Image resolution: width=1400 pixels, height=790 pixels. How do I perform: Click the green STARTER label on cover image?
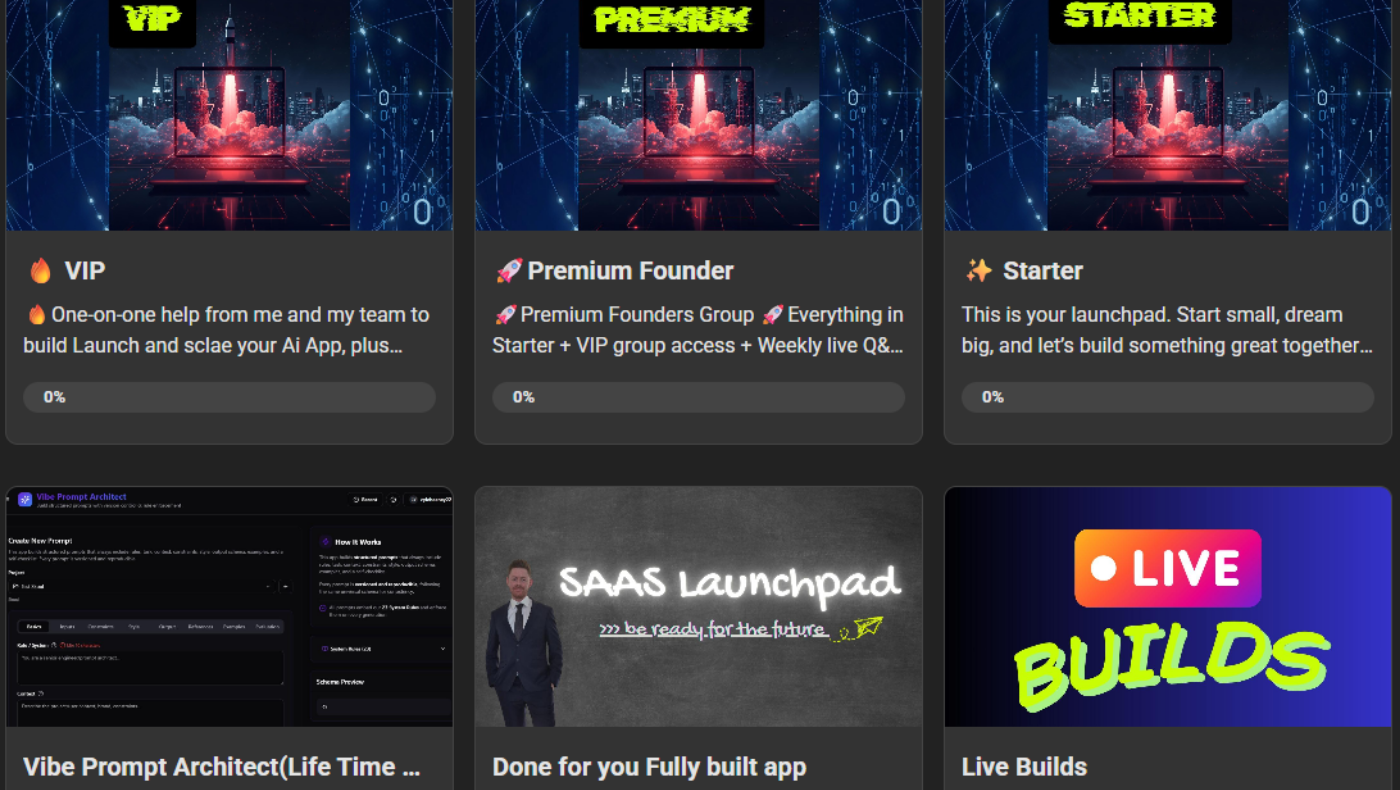1139,16
